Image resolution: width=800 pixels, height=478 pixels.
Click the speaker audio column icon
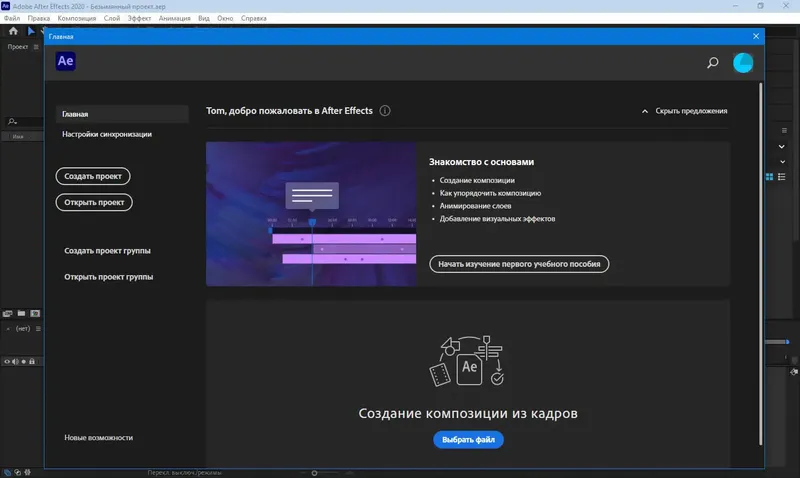(x=15, y=361)
